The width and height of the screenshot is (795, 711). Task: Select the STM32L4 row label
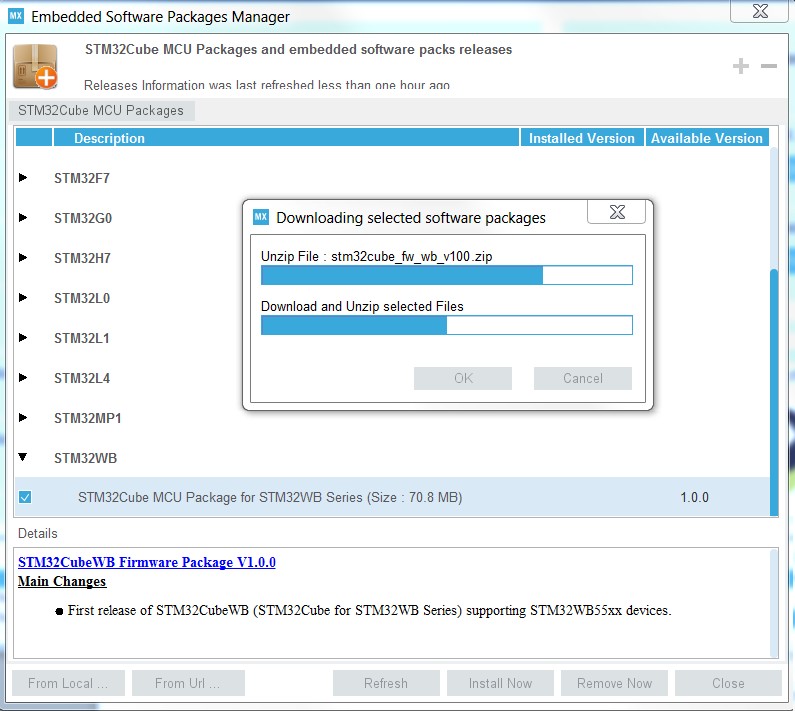click(x=82, y=379)
